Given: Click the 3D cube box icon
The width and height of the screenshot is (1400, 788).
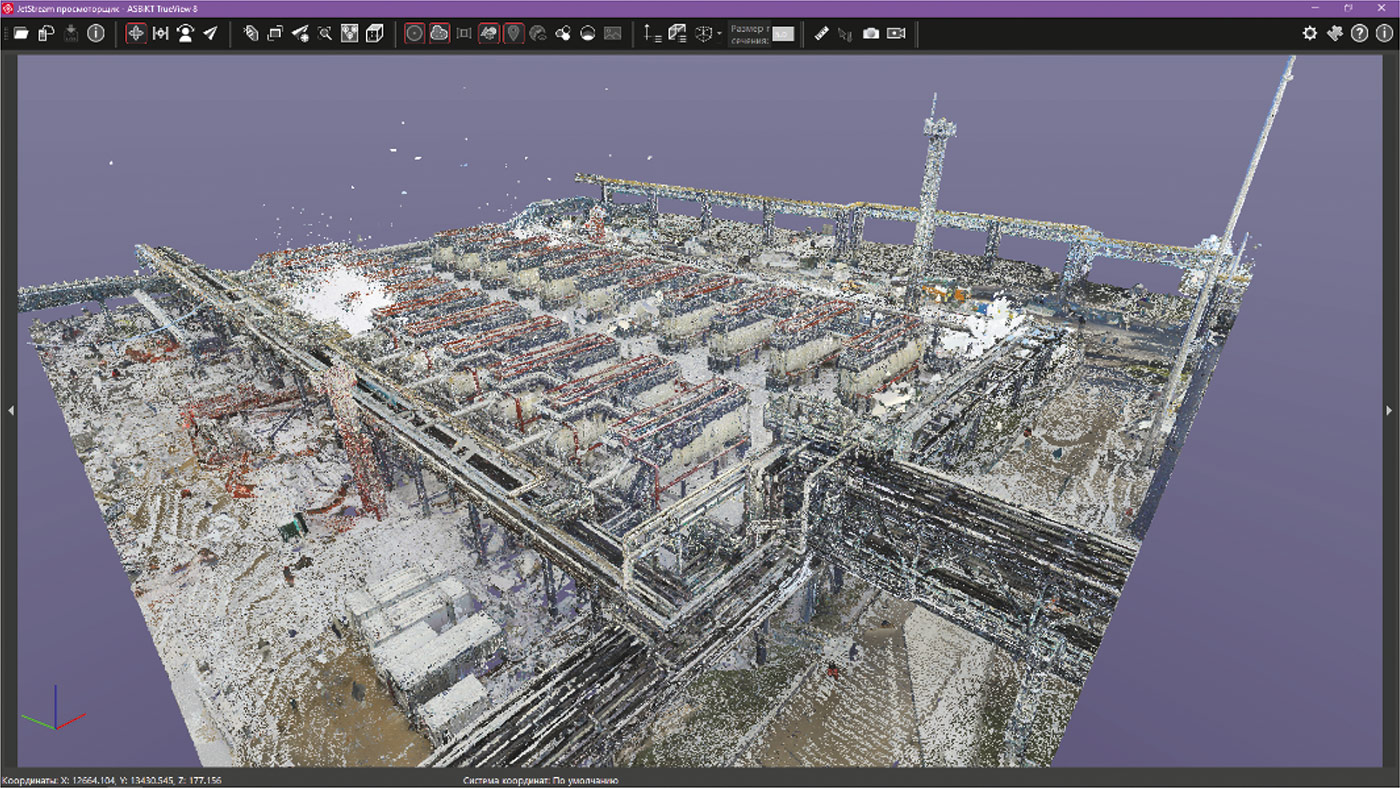Looking at the screenshot, I should coord(374,33).
